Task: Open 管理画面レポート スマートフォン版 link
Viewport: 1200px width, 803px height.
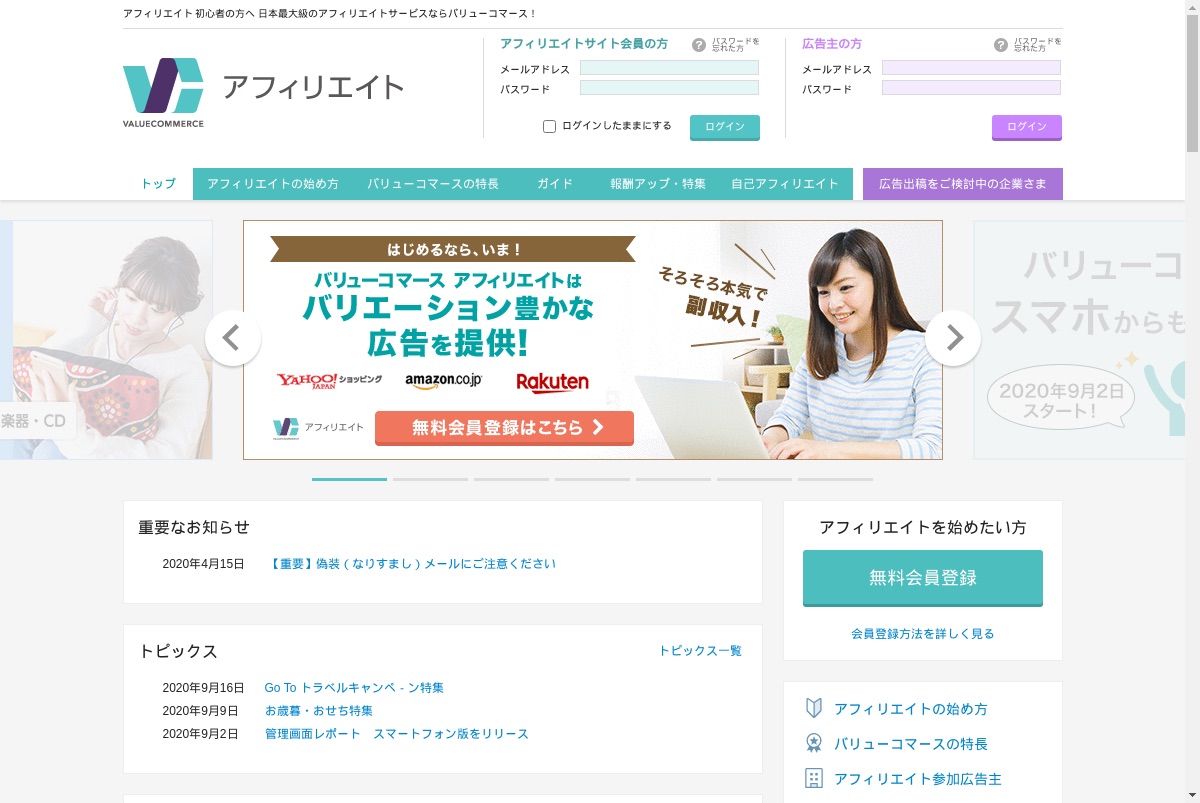Action: (397, 734)
